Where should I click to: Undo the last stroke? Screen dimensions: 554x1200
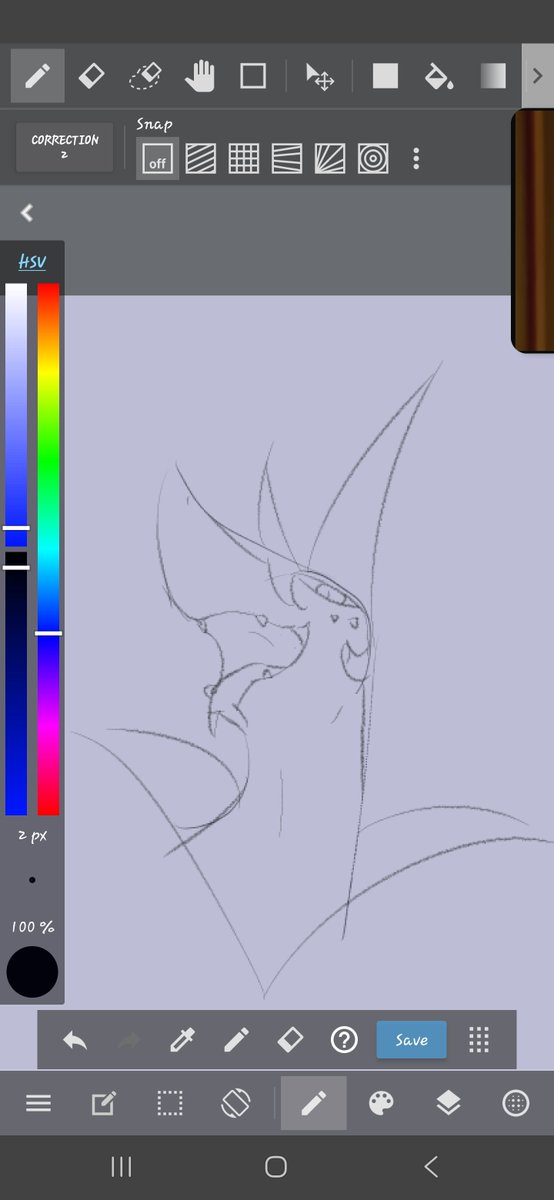[x=75, y=1040]
